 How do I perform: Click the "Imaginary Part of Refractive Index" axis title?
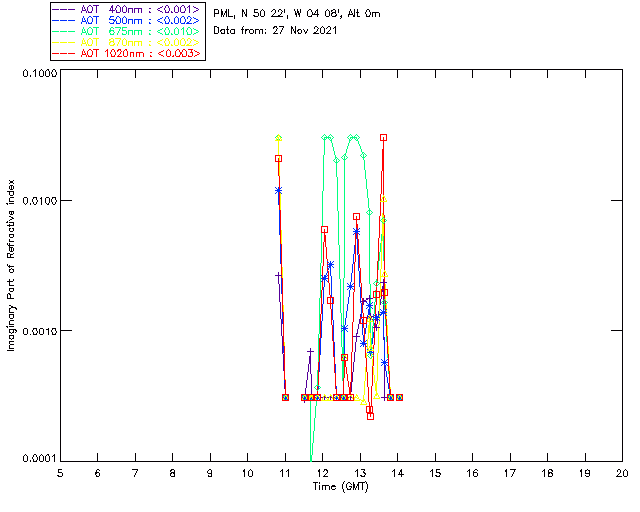tap(12, 267)
